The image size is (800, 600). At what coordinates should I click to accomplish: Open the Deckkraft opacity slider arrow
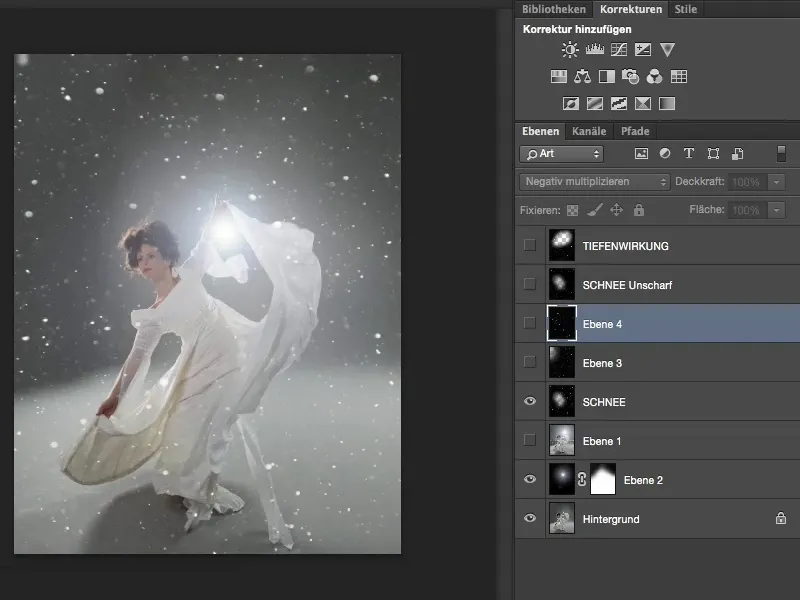[777, 182]
